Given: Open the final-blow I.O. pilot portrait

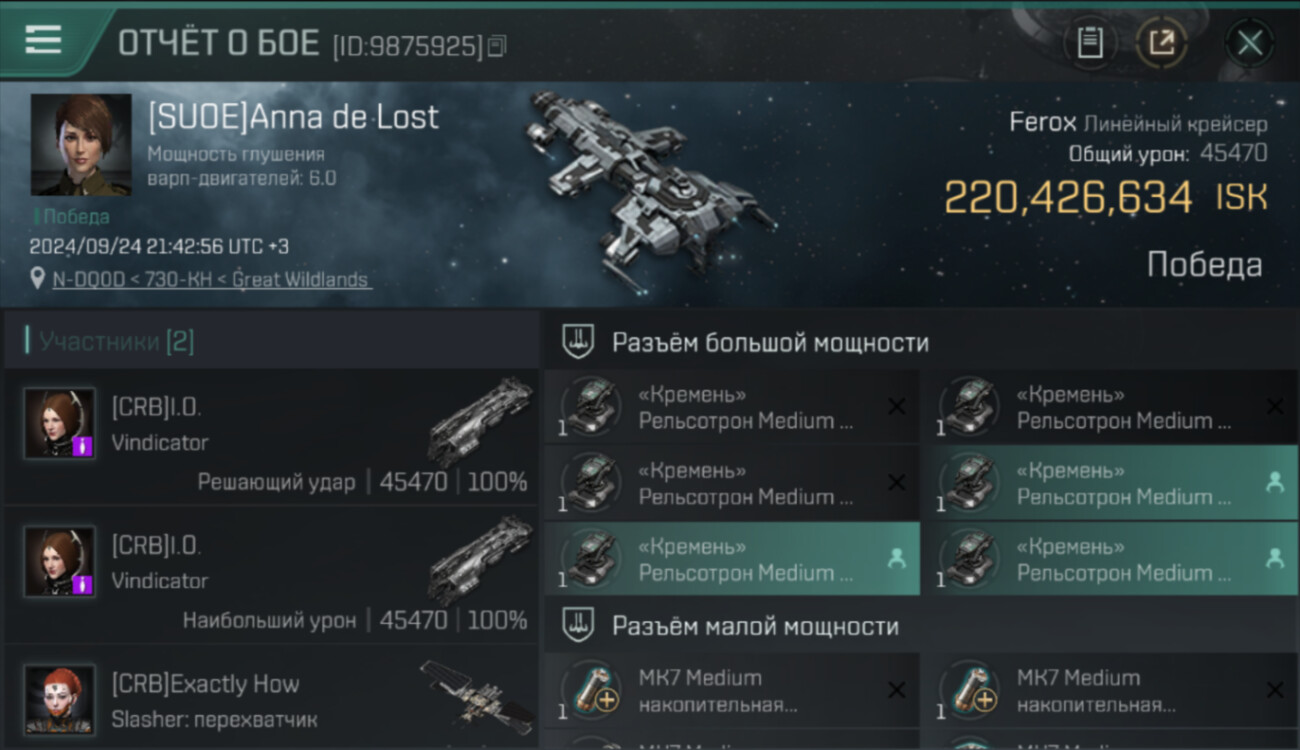Looking at the screenshot, I should (60, 423).
